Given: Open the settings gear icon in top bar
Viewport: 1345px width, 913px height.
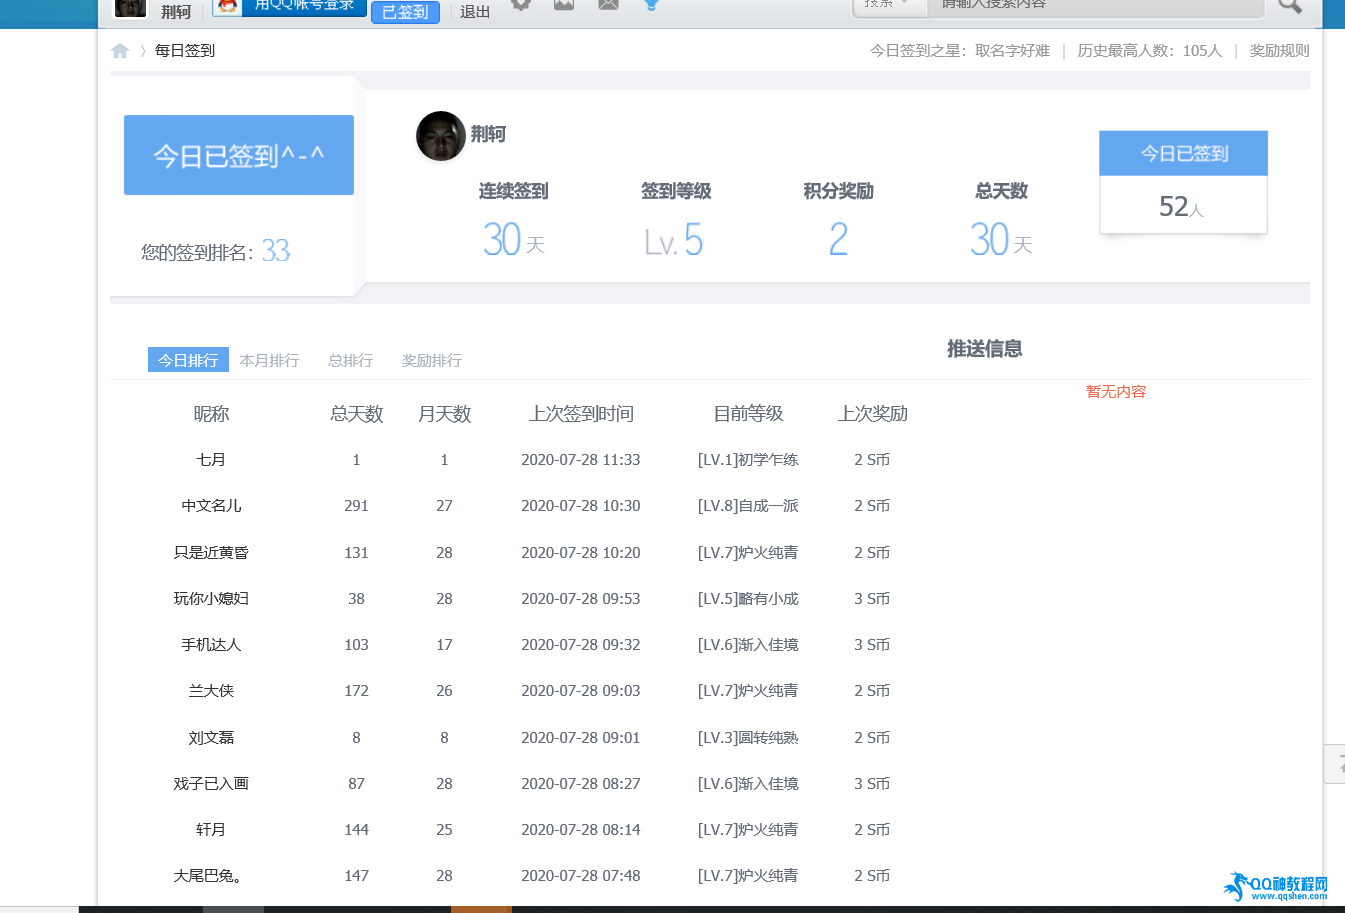Looking at the screenshot, I should 521,4.
